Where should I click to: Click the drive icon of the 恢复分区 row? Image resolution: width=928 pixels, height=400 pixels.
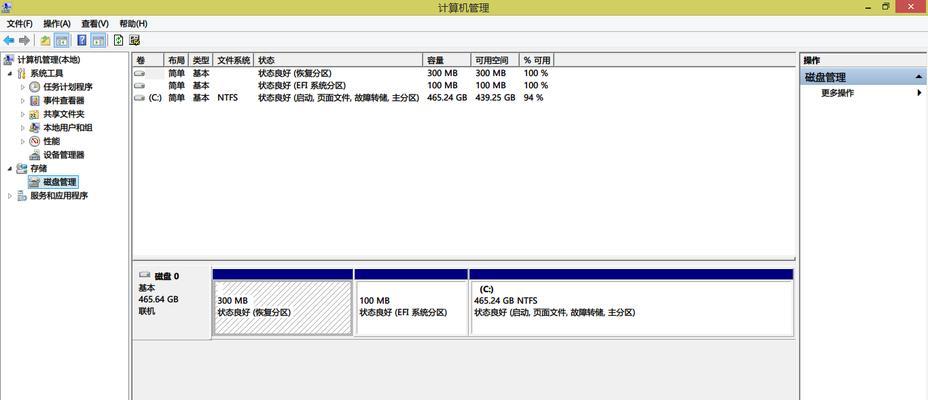point(140,73)
